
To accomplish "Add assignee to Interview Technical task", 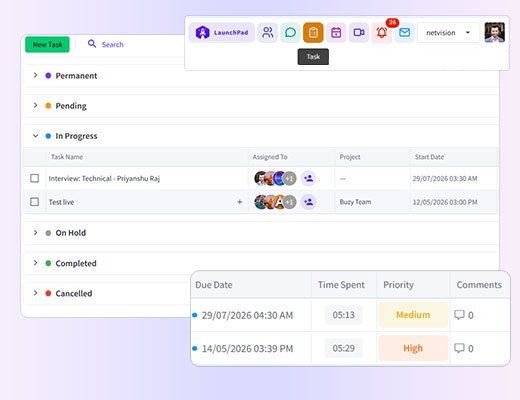I will (309, 178).
